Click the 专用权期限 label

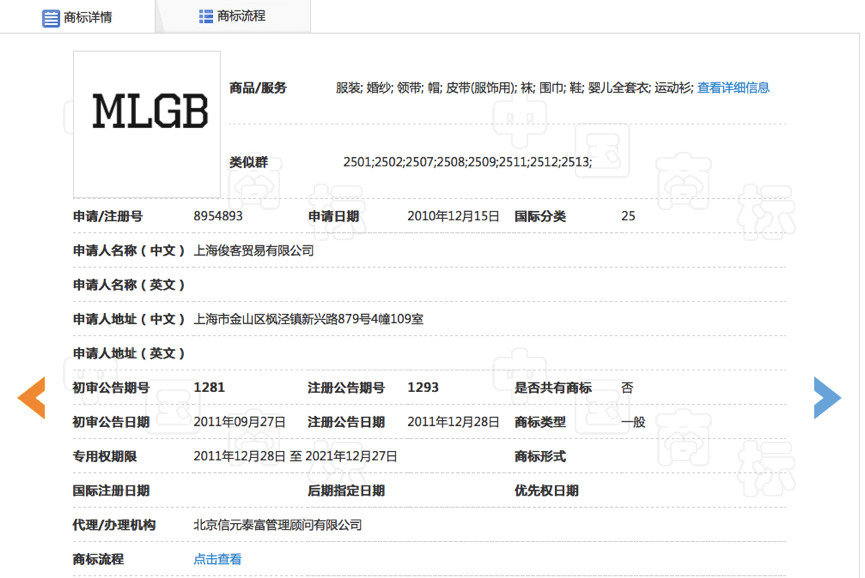(x=105, y=456)
